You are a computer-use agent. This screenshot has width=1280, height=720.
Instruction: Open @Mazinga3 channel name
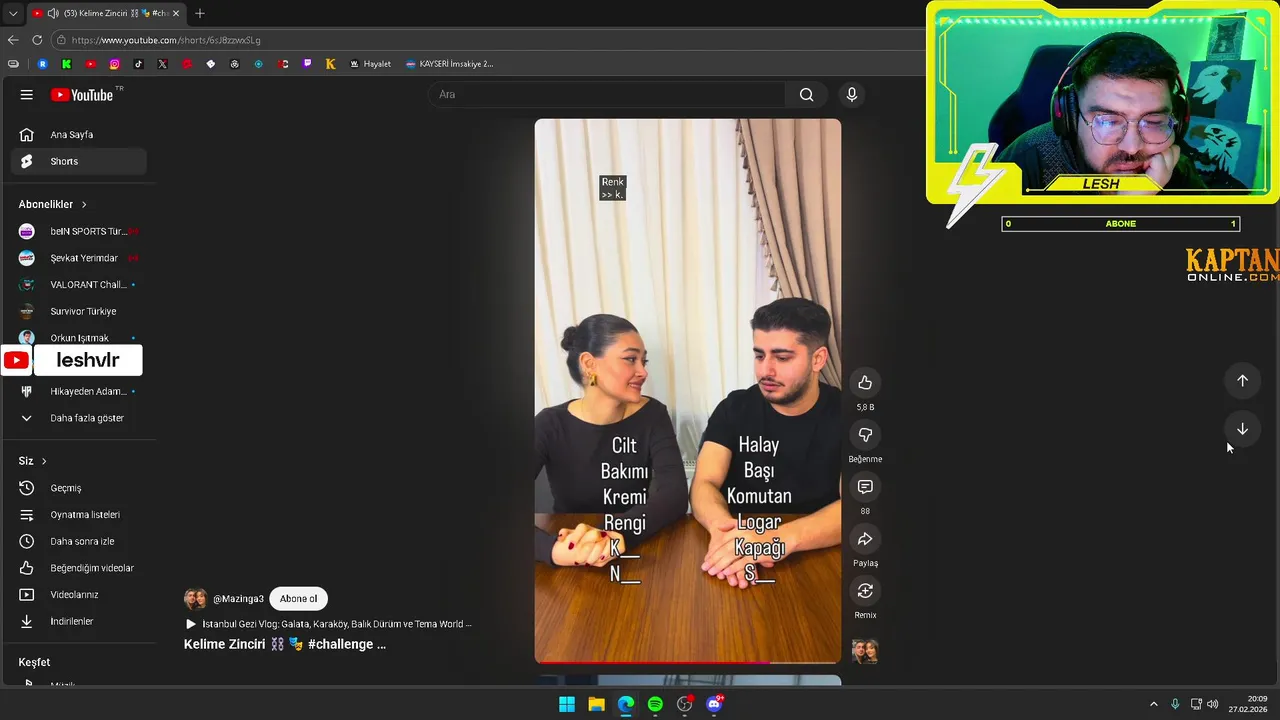pyautogui.click(x=238, y=599)
